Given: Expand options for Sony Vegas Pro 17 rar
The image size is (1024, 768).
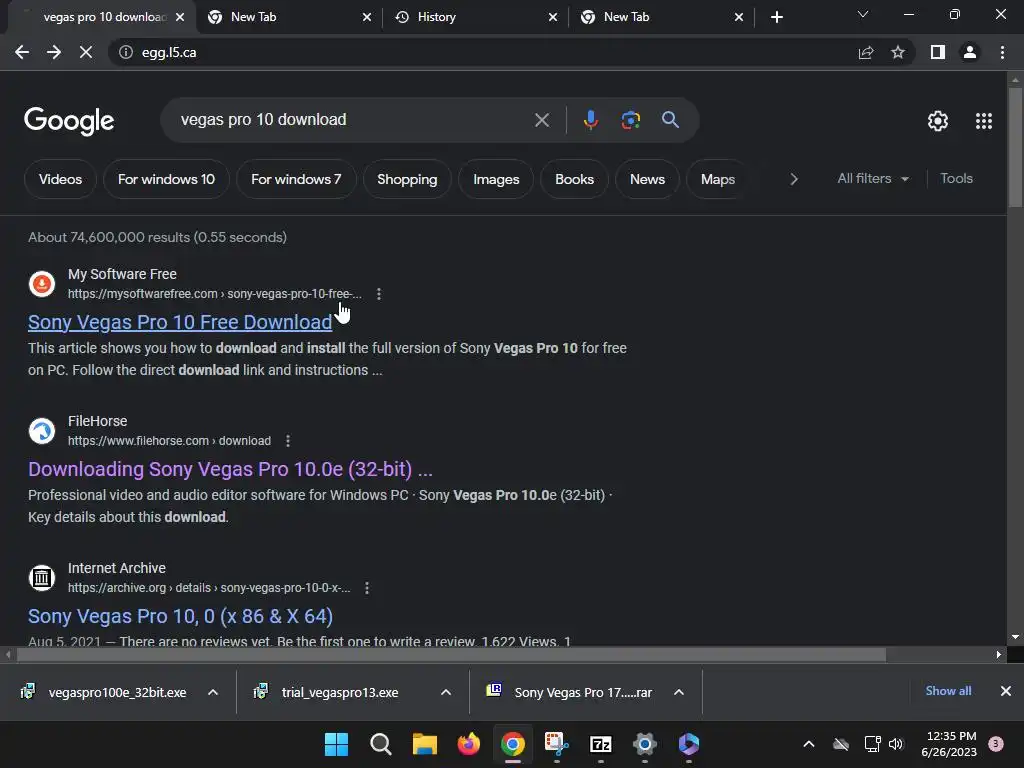Looking at the screenshot, I should point(679,692).
